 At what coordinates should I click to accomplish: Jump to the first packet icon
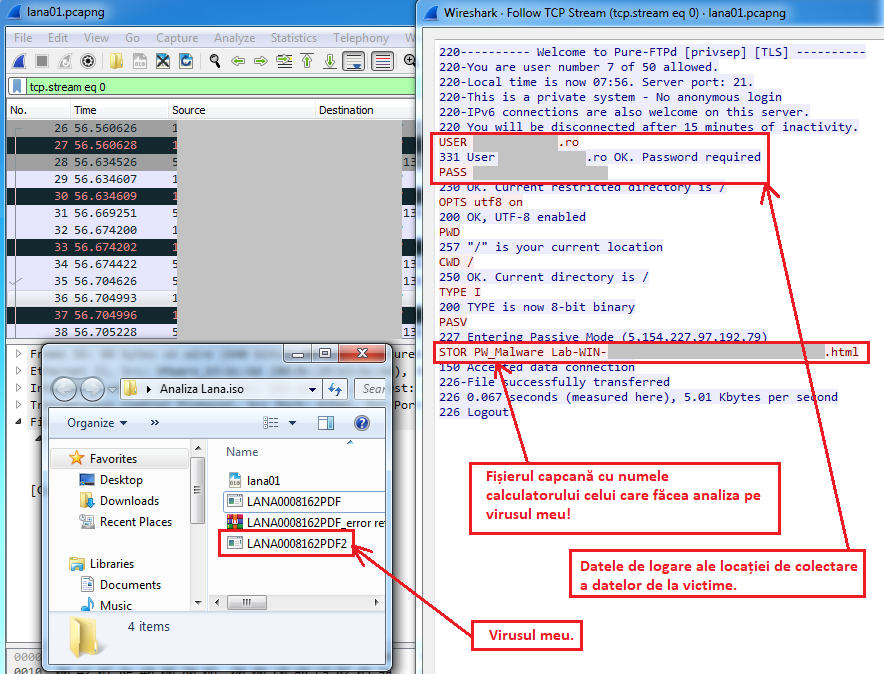pyautogui.click(x=307, y=61)
